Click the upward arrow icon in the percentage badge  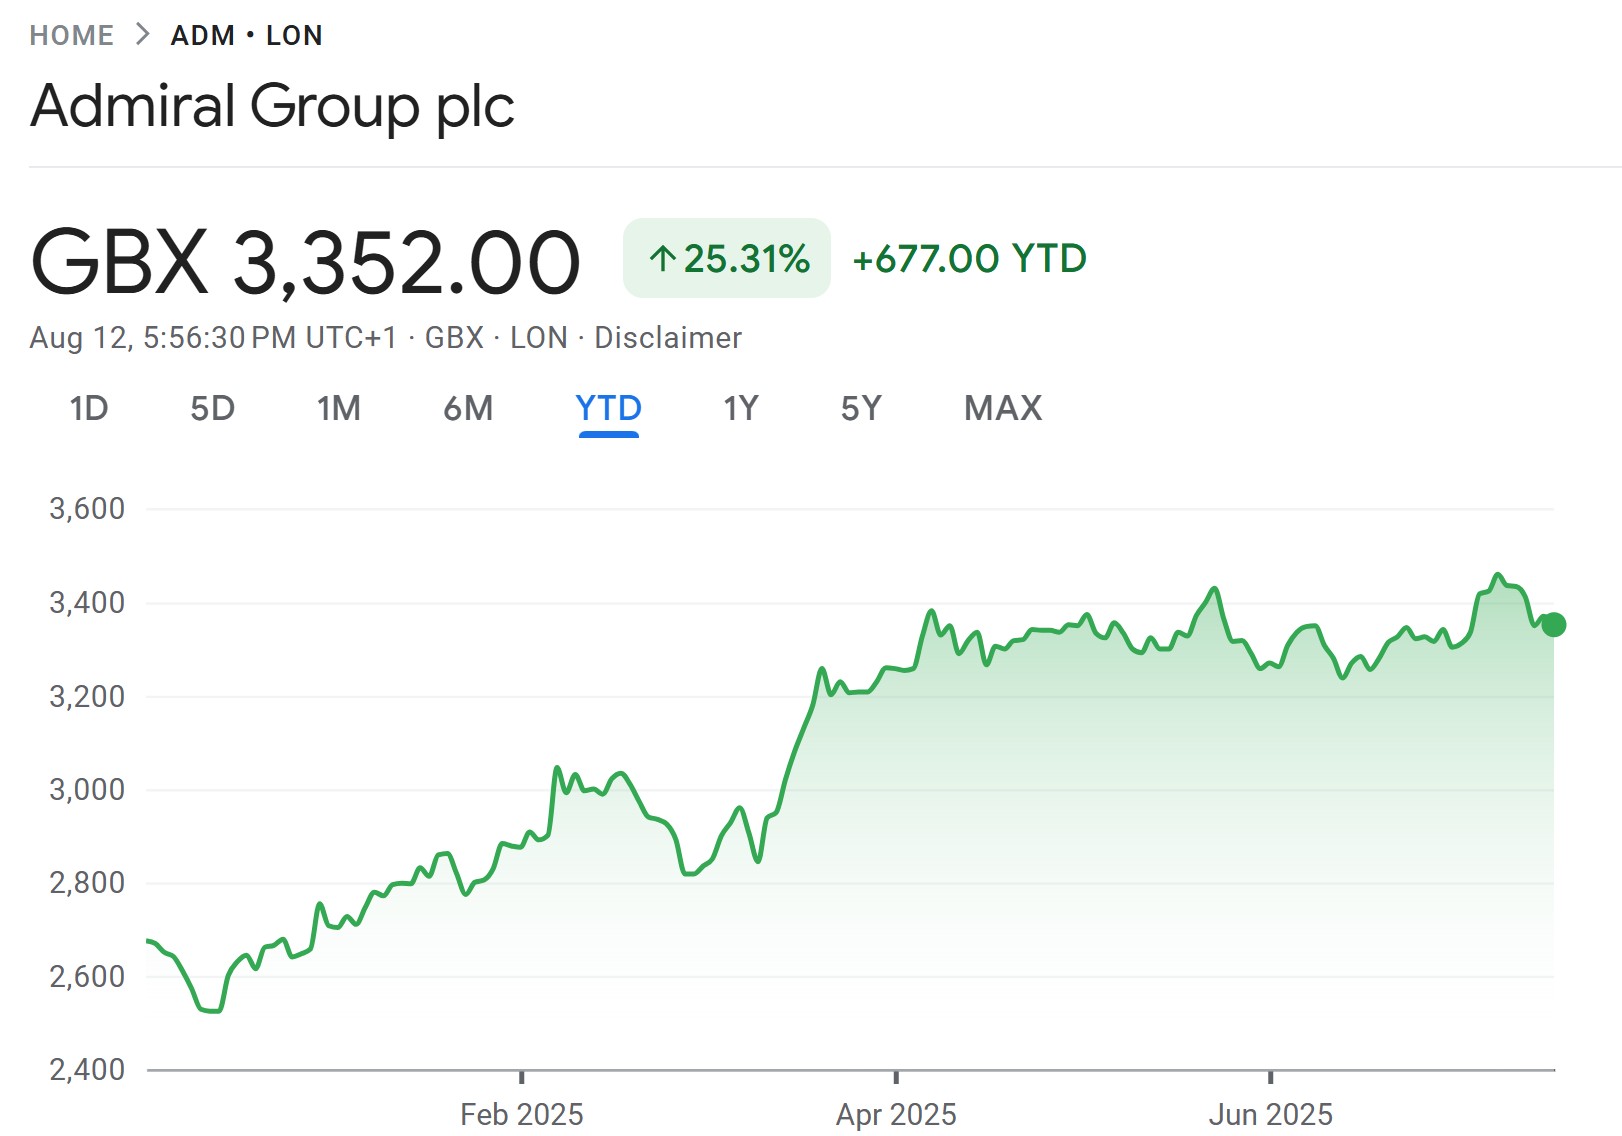[x=664, y=259]
